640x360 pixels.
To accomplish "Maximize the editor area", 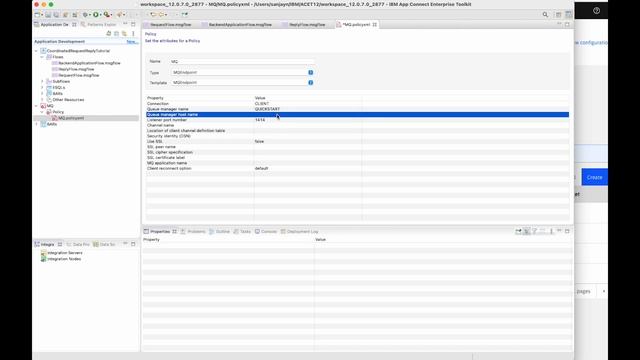I will [567, 24].
